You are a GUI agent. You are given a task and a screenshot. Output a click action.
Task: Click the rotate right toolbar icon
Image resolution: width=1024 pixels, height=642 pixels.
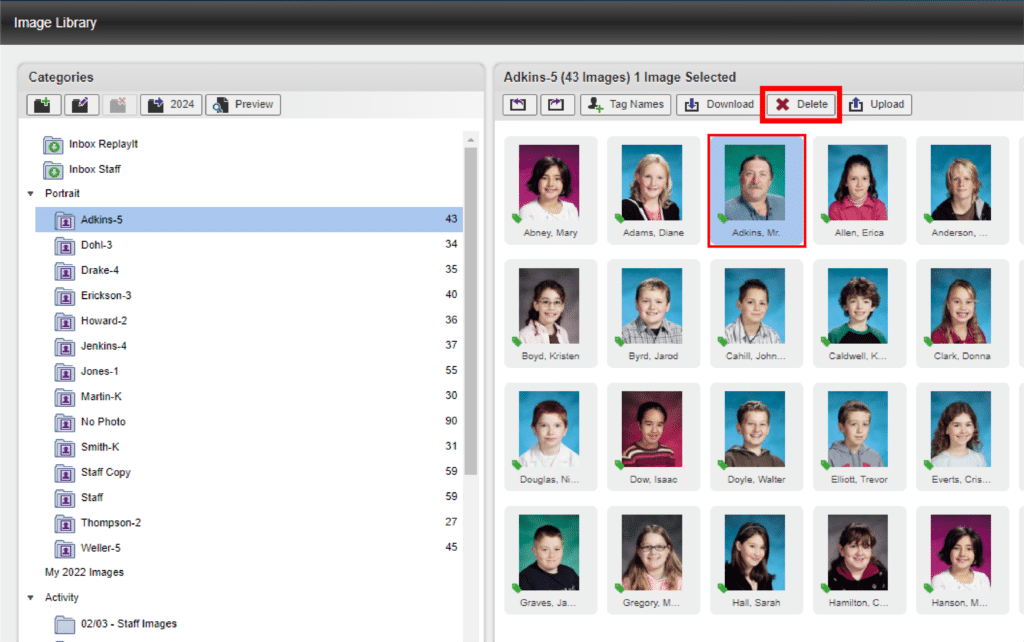557,104
